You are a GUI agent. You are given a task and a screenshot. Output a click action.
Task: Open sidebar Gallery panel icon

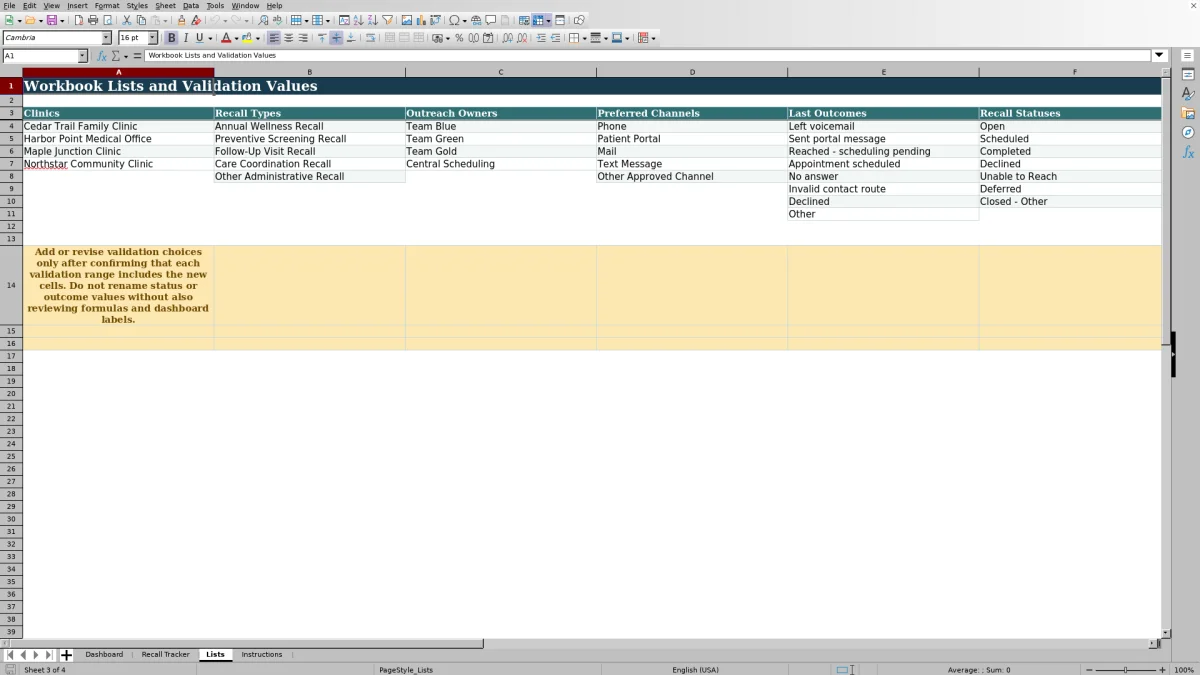(x=1188, y=113)
